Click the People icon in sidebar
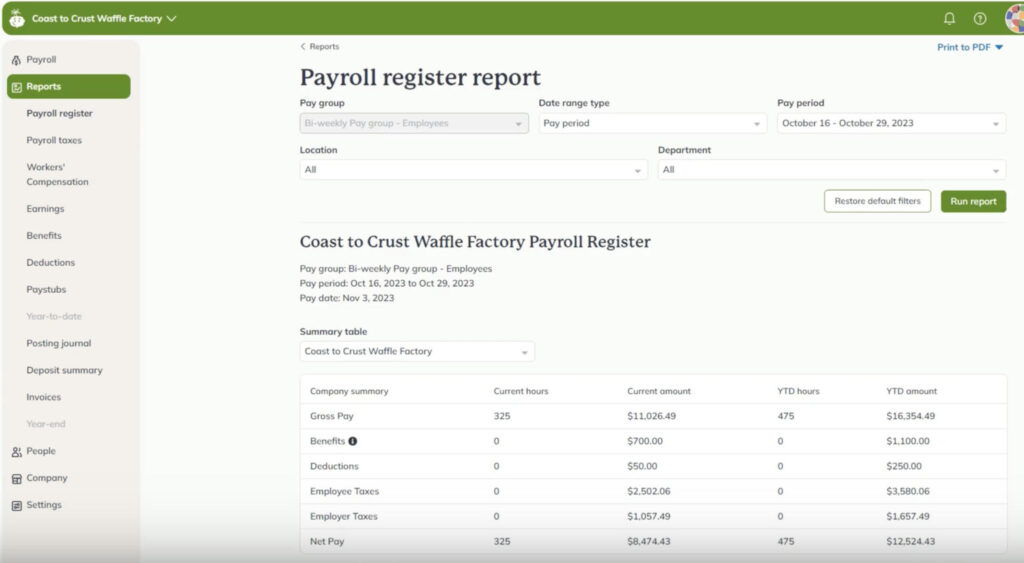1024x563 pixels. (16, 452)
